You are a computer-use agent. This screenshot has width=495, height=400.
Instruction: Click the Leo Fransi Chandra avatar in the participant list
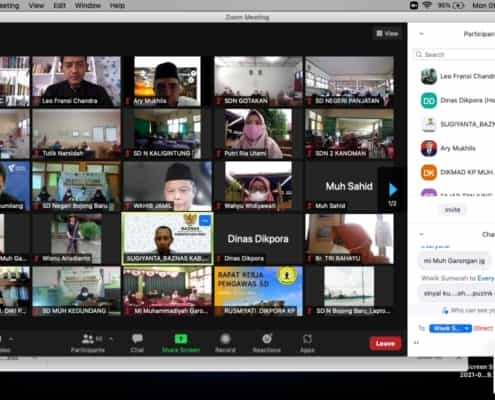click(x=429, y=76)
